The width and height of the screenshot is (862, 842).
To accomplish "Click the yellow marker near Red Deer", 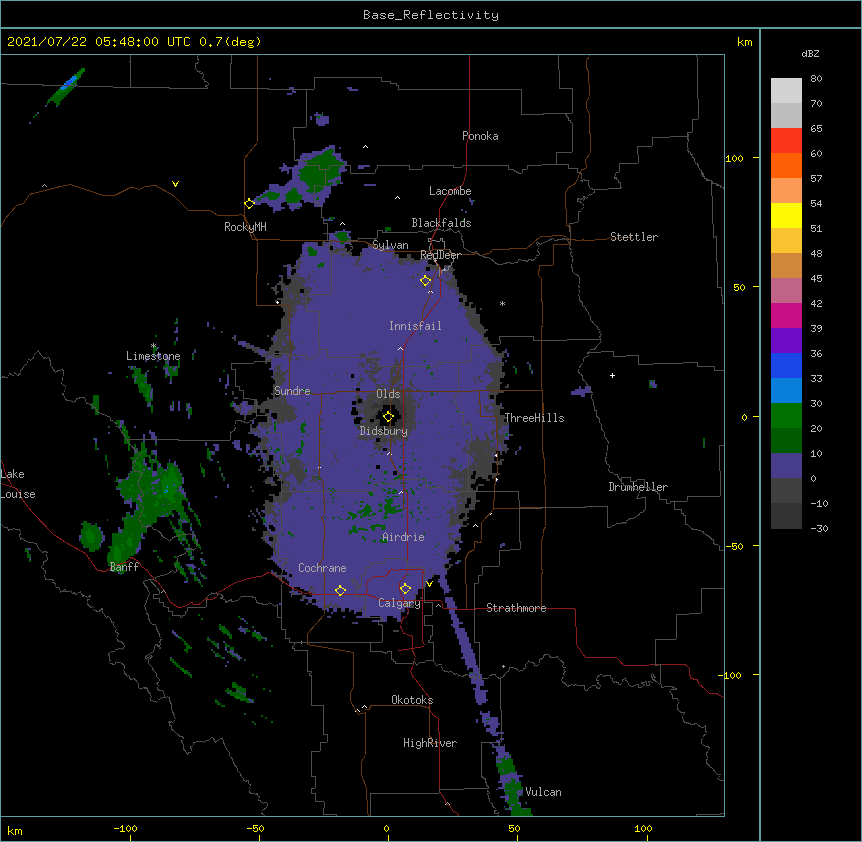I will (x=426, y=281).
